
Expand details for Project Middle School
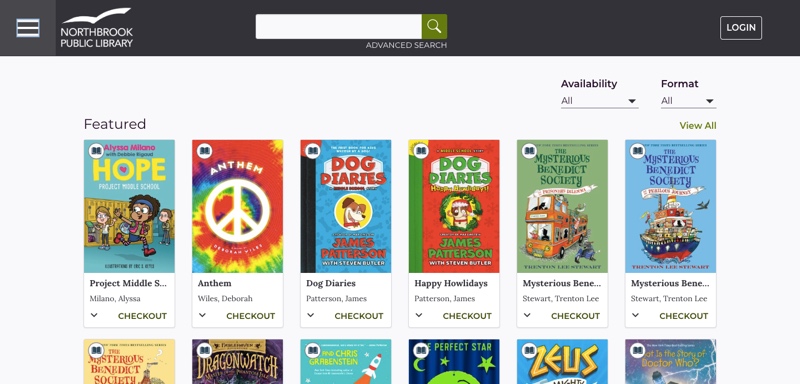click(x=94, y=315)
